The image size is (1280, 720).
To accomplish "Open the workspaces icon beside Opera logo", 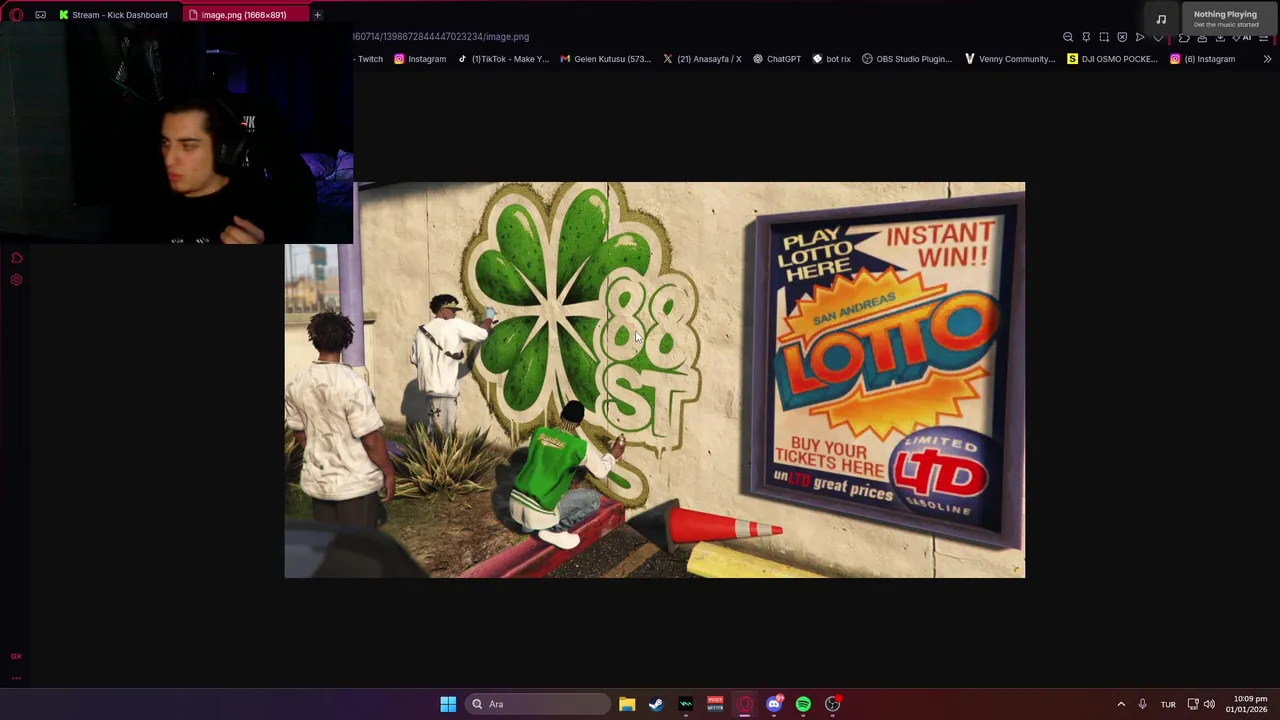I will [41, 15].
